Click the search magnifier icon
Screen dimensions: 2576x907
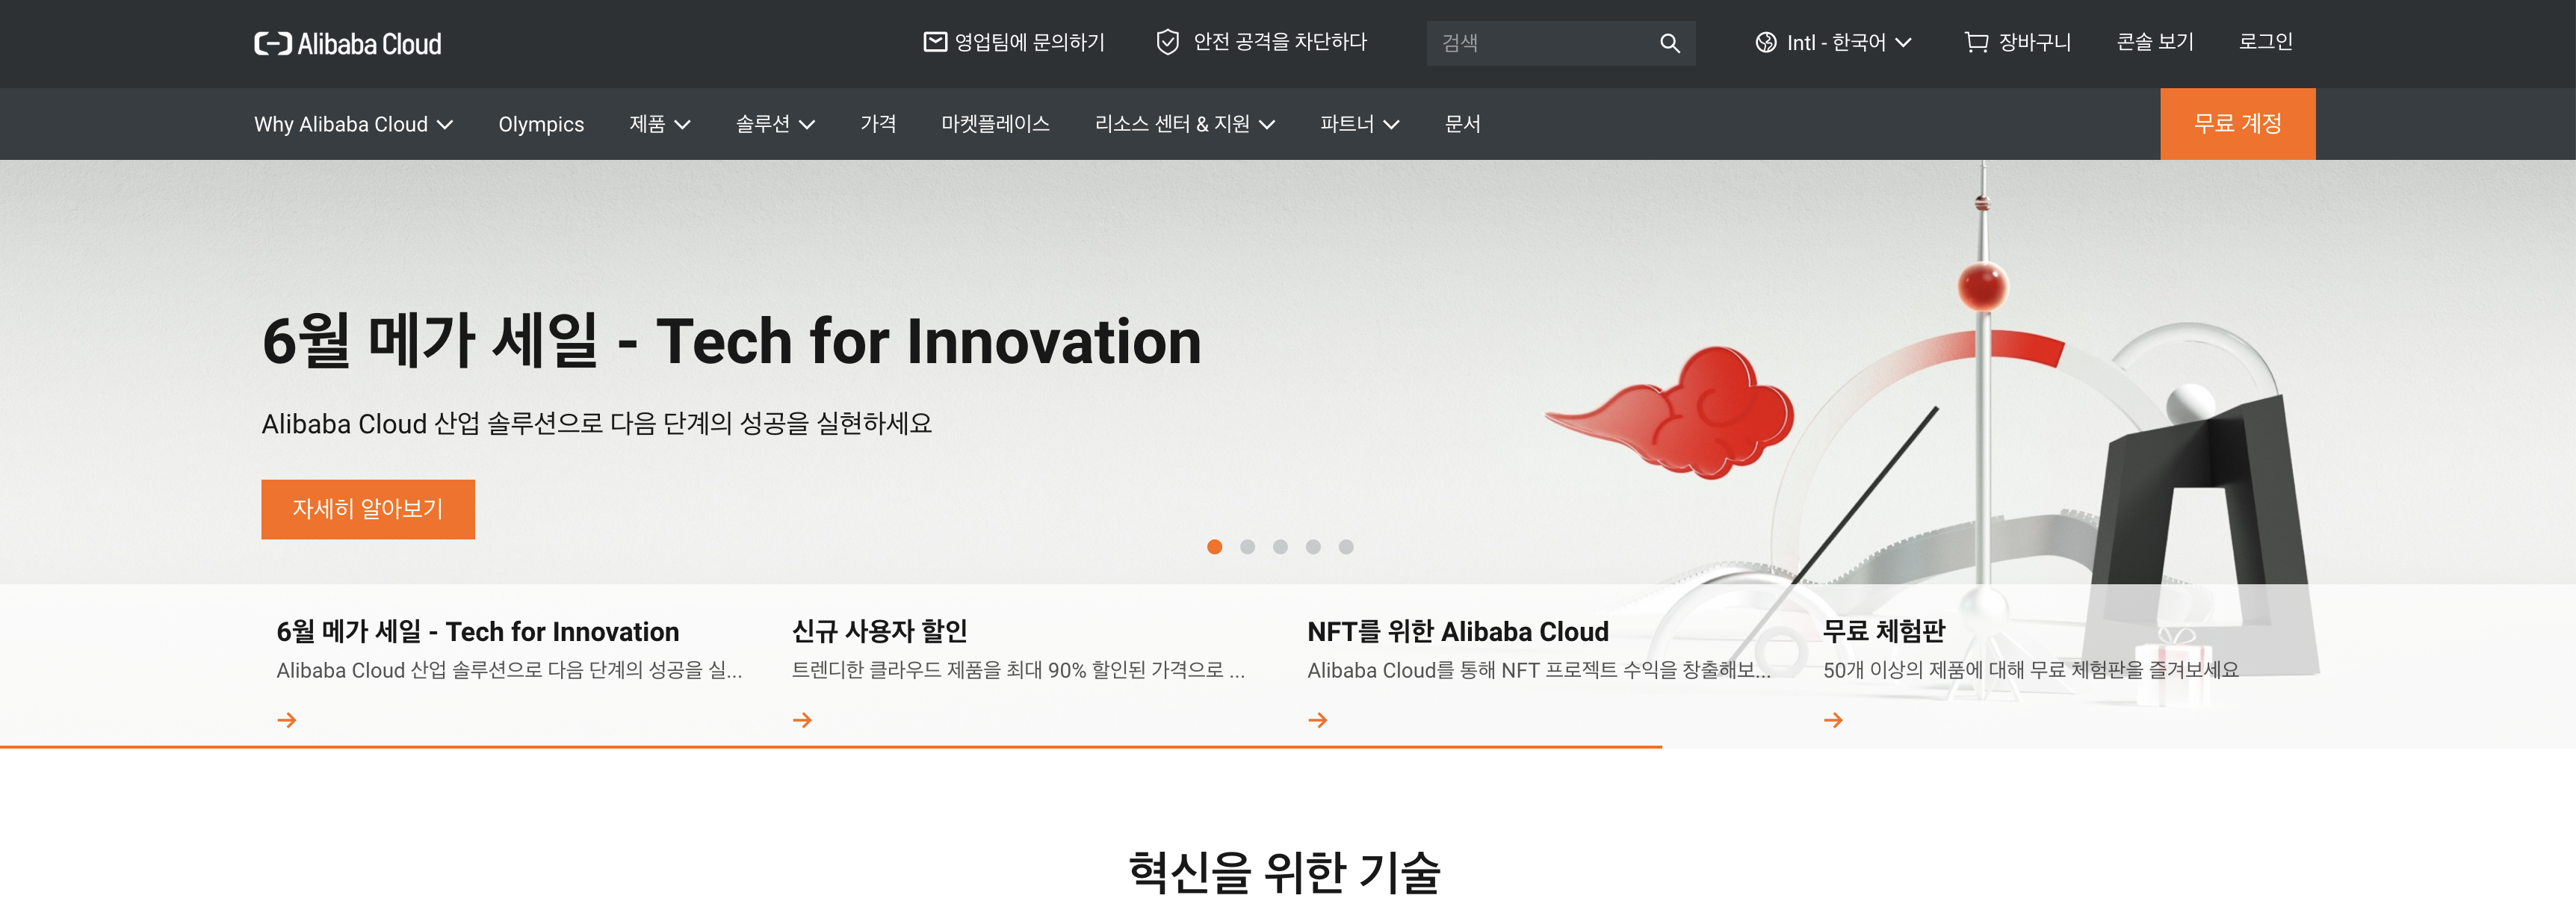click(1669, 43)
